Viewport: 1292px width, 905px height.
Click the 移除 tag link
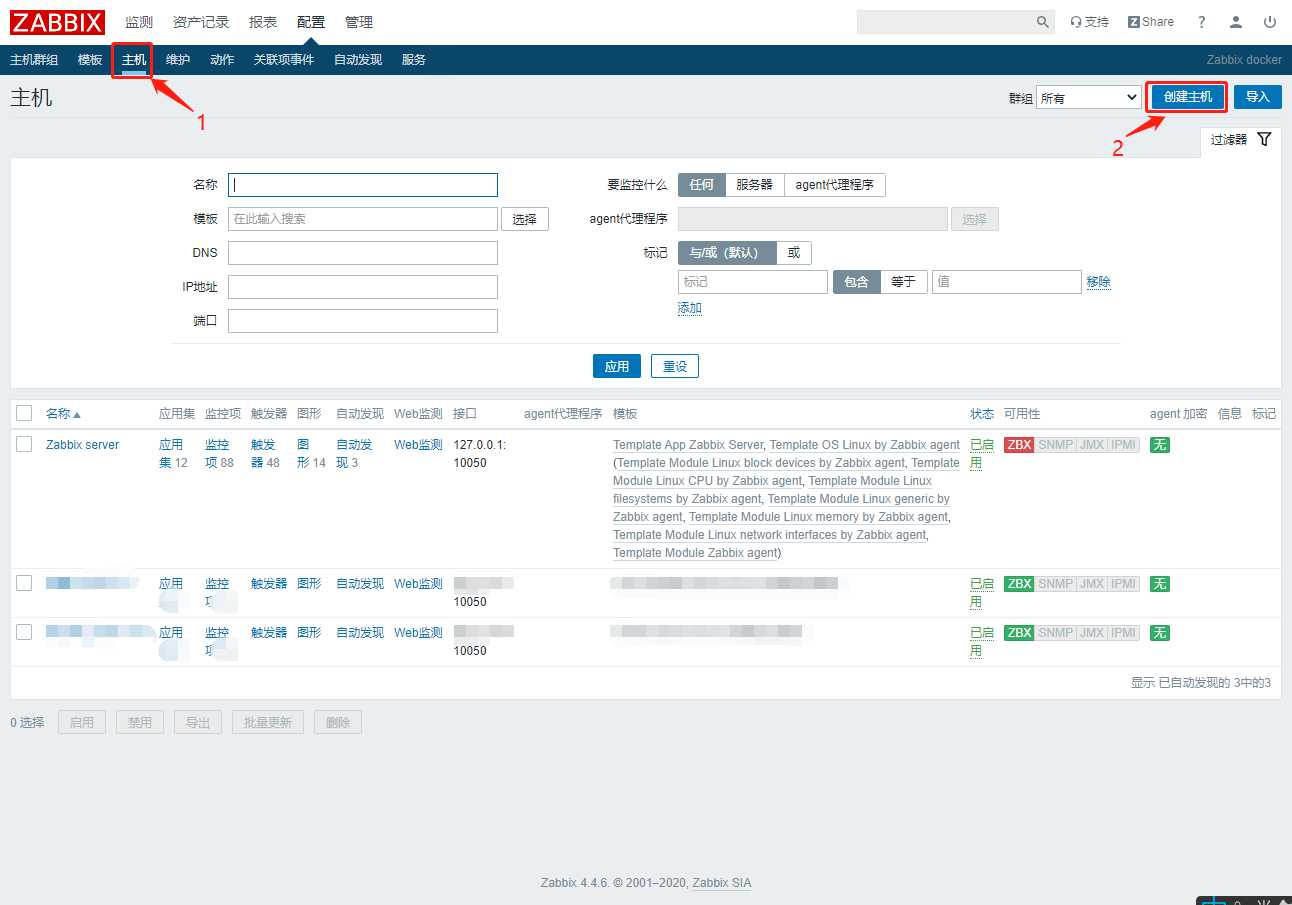click(1098, 282)
